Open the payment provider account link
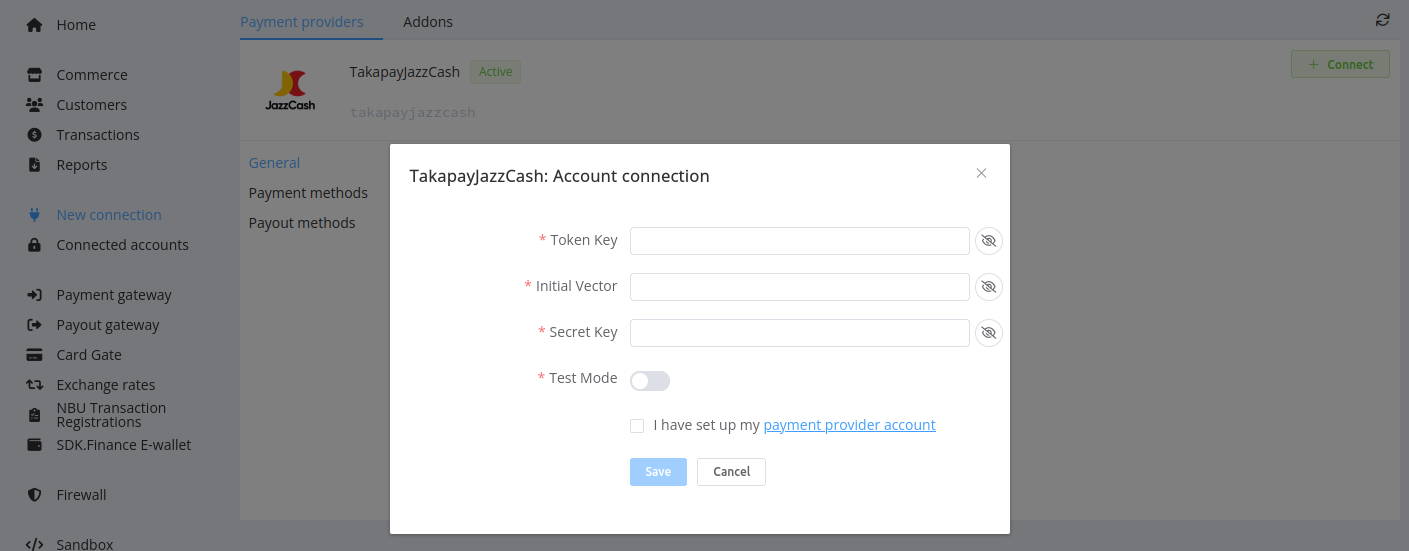 click(x=849, y=425)
